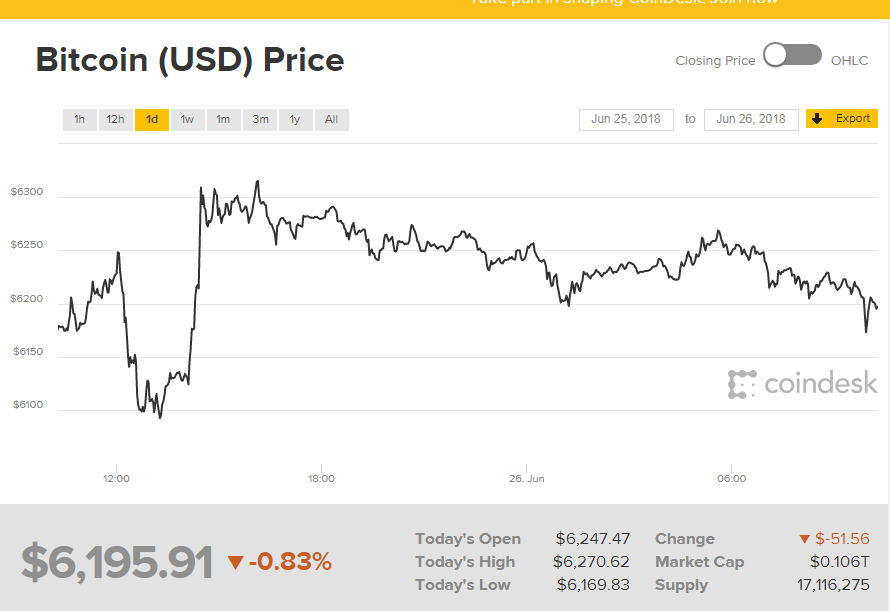890x611 pixels.
Task: Select the 1h time range
Action: [x=79, y=120]
